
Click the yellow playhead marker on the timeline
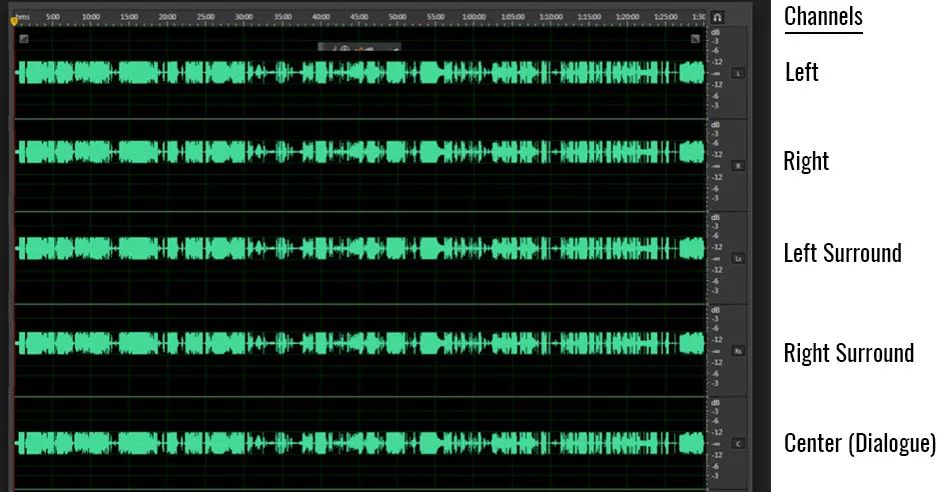14,21
